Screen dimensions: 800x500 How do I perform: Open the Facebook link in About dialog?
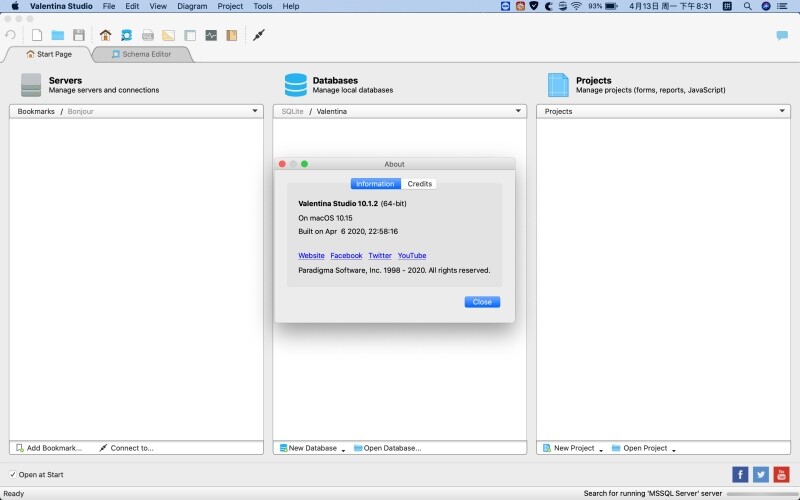pos(346,256)
